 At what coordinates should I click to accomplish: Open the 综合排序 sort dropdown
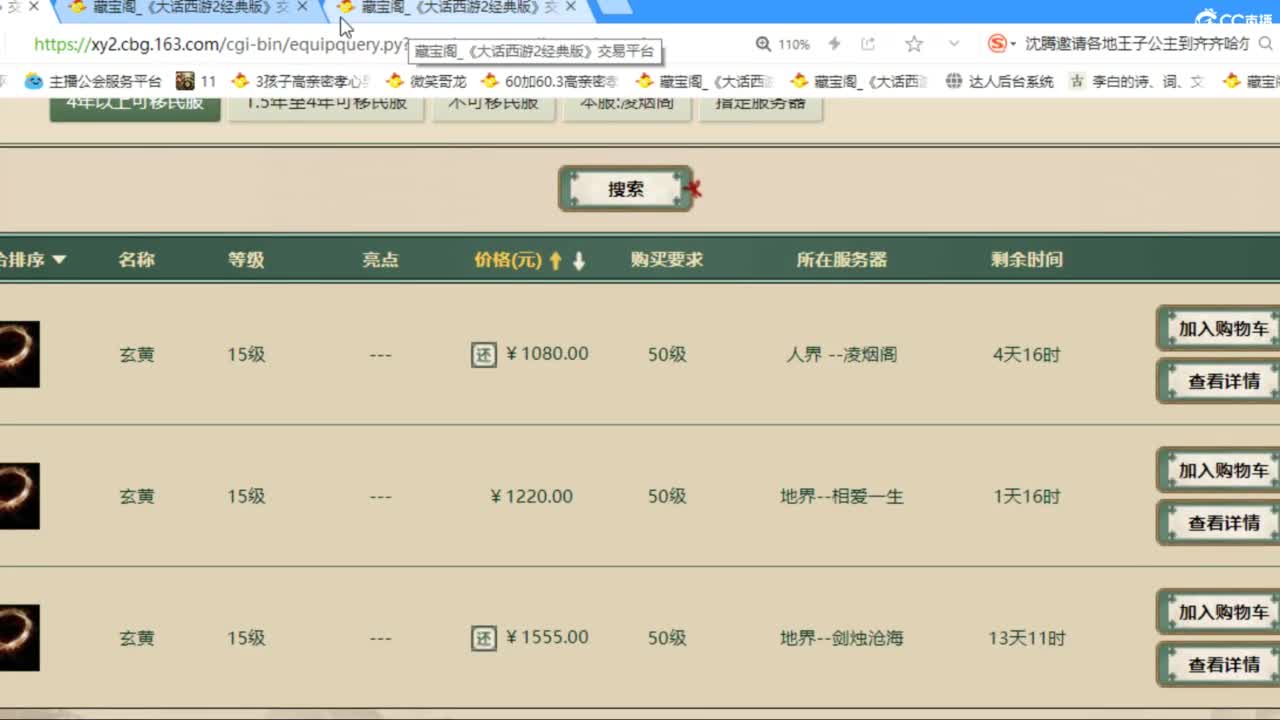32,260
